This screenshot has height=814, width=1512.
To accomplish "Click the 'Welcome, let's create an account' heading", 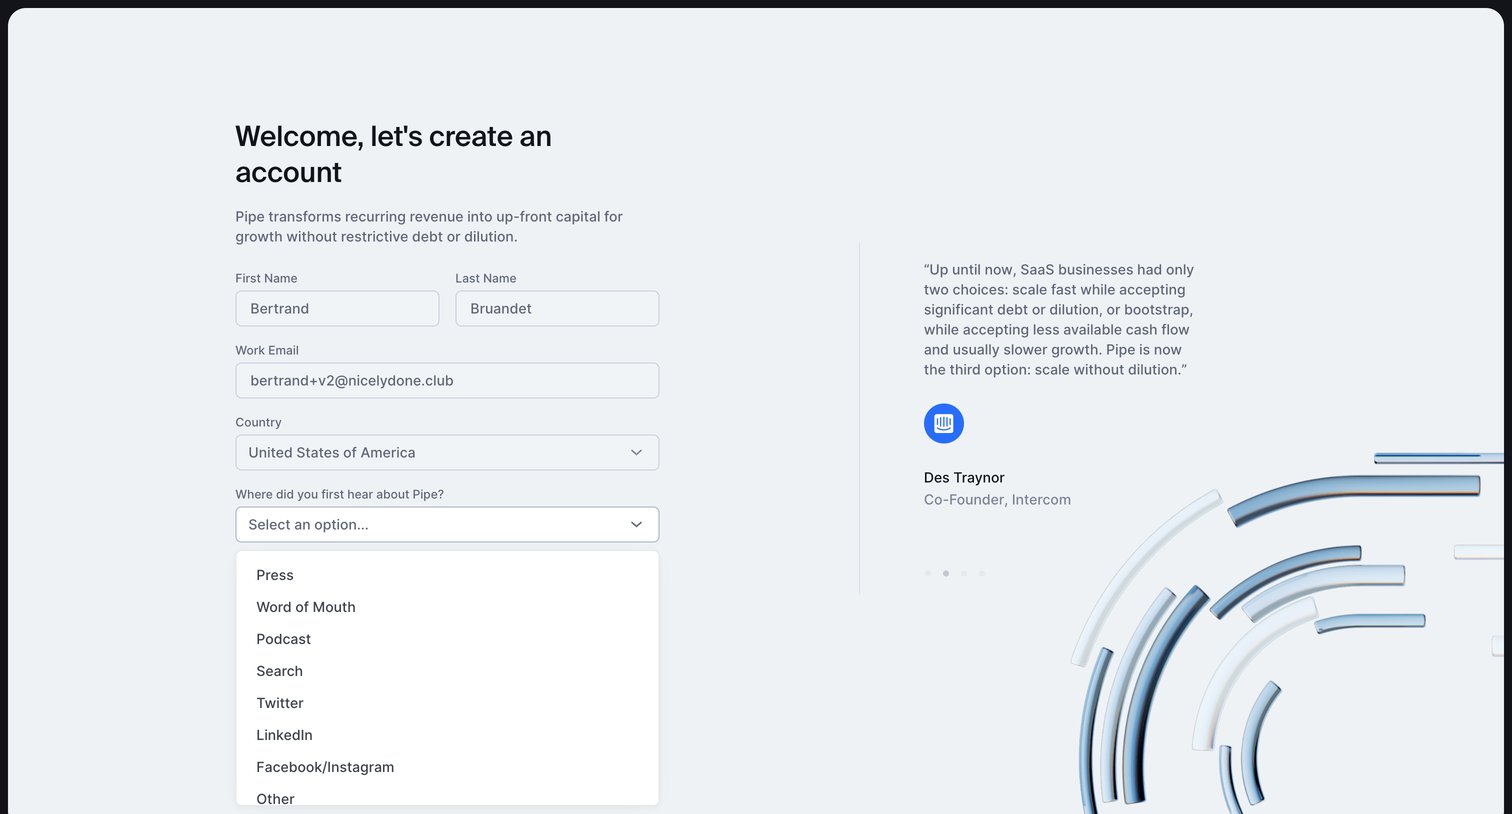I will (393, 154).
